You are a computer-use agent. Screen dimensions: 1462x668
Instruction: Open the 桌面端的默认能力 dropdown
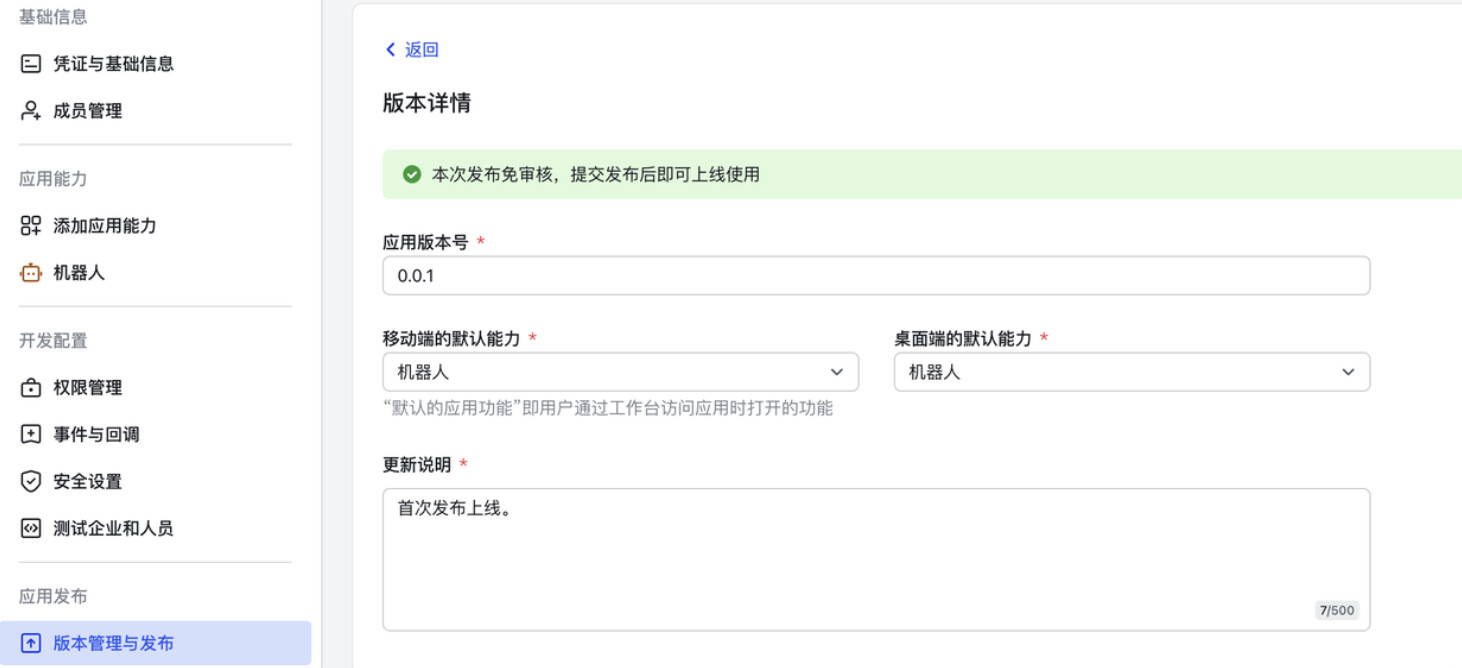pos(1131,372)
